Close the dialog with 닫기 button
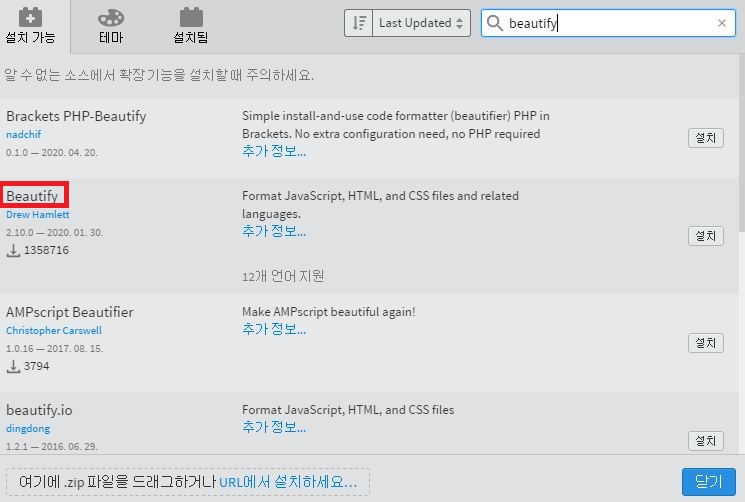 708,482
